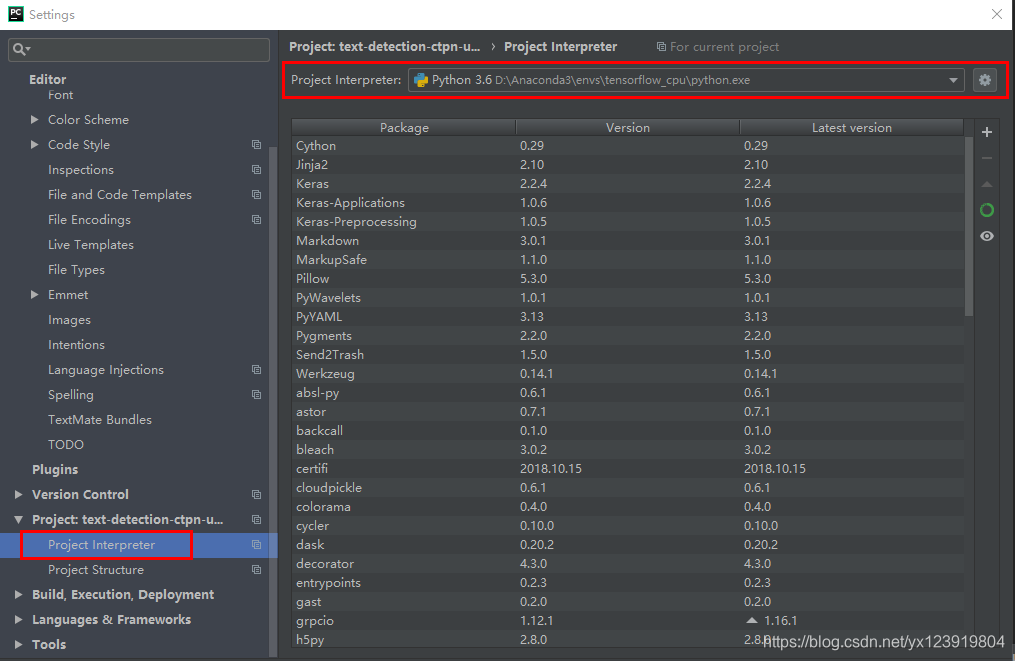Click the project-level icon beside Inspections

[x=256, y=170]
